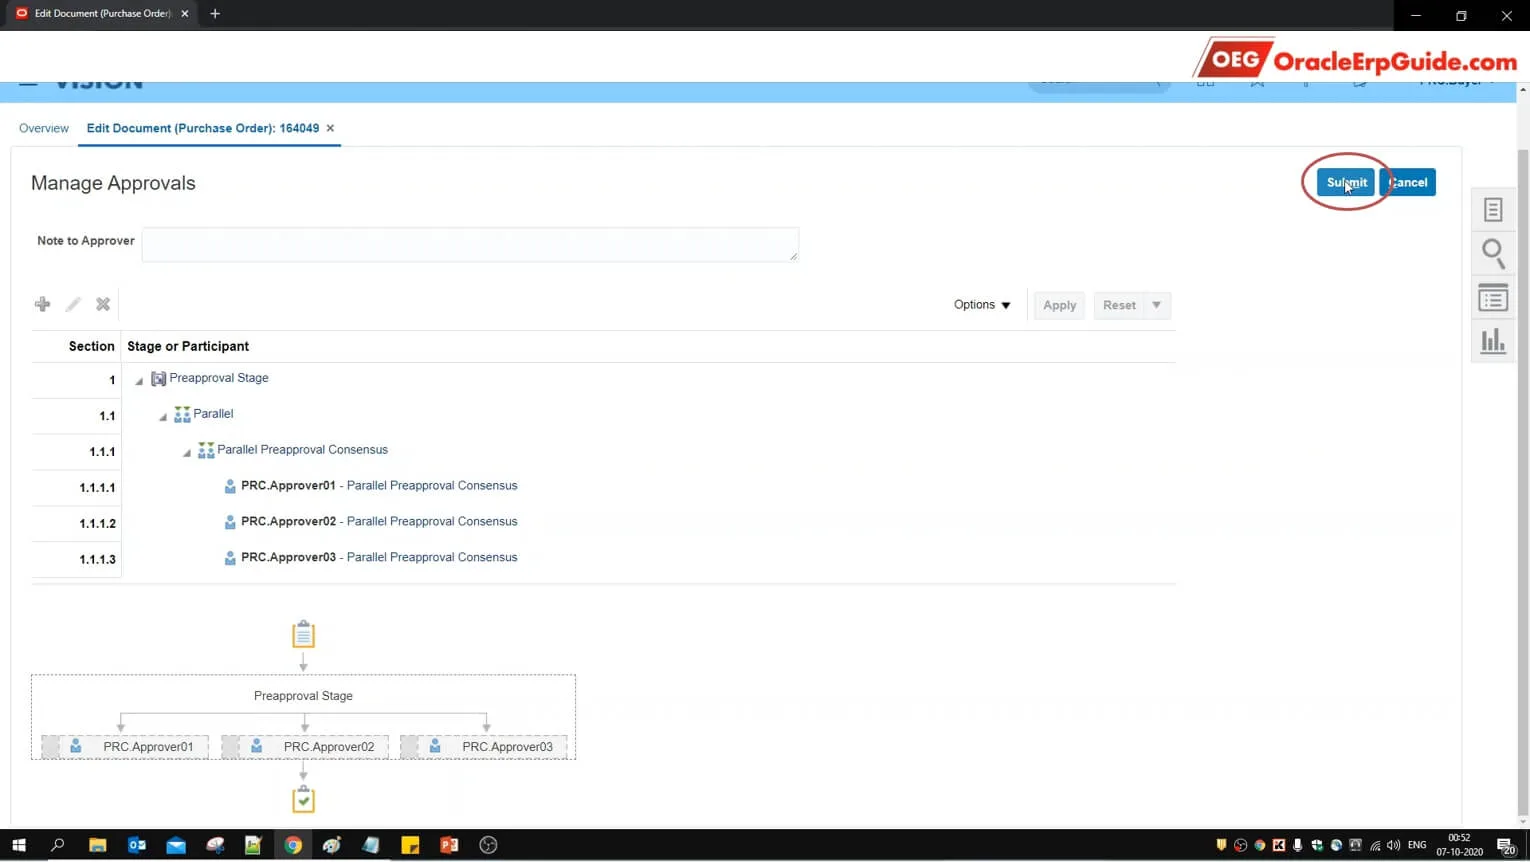Click the volume icon in system tray

pos(1393,846)
